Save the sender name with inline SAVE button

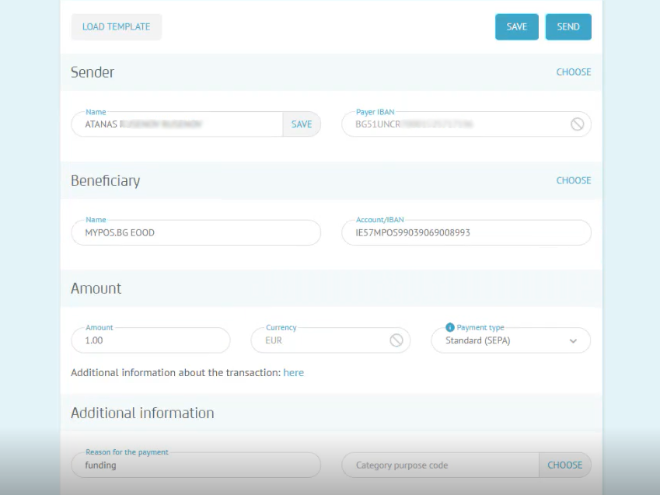tap(301, 124)
